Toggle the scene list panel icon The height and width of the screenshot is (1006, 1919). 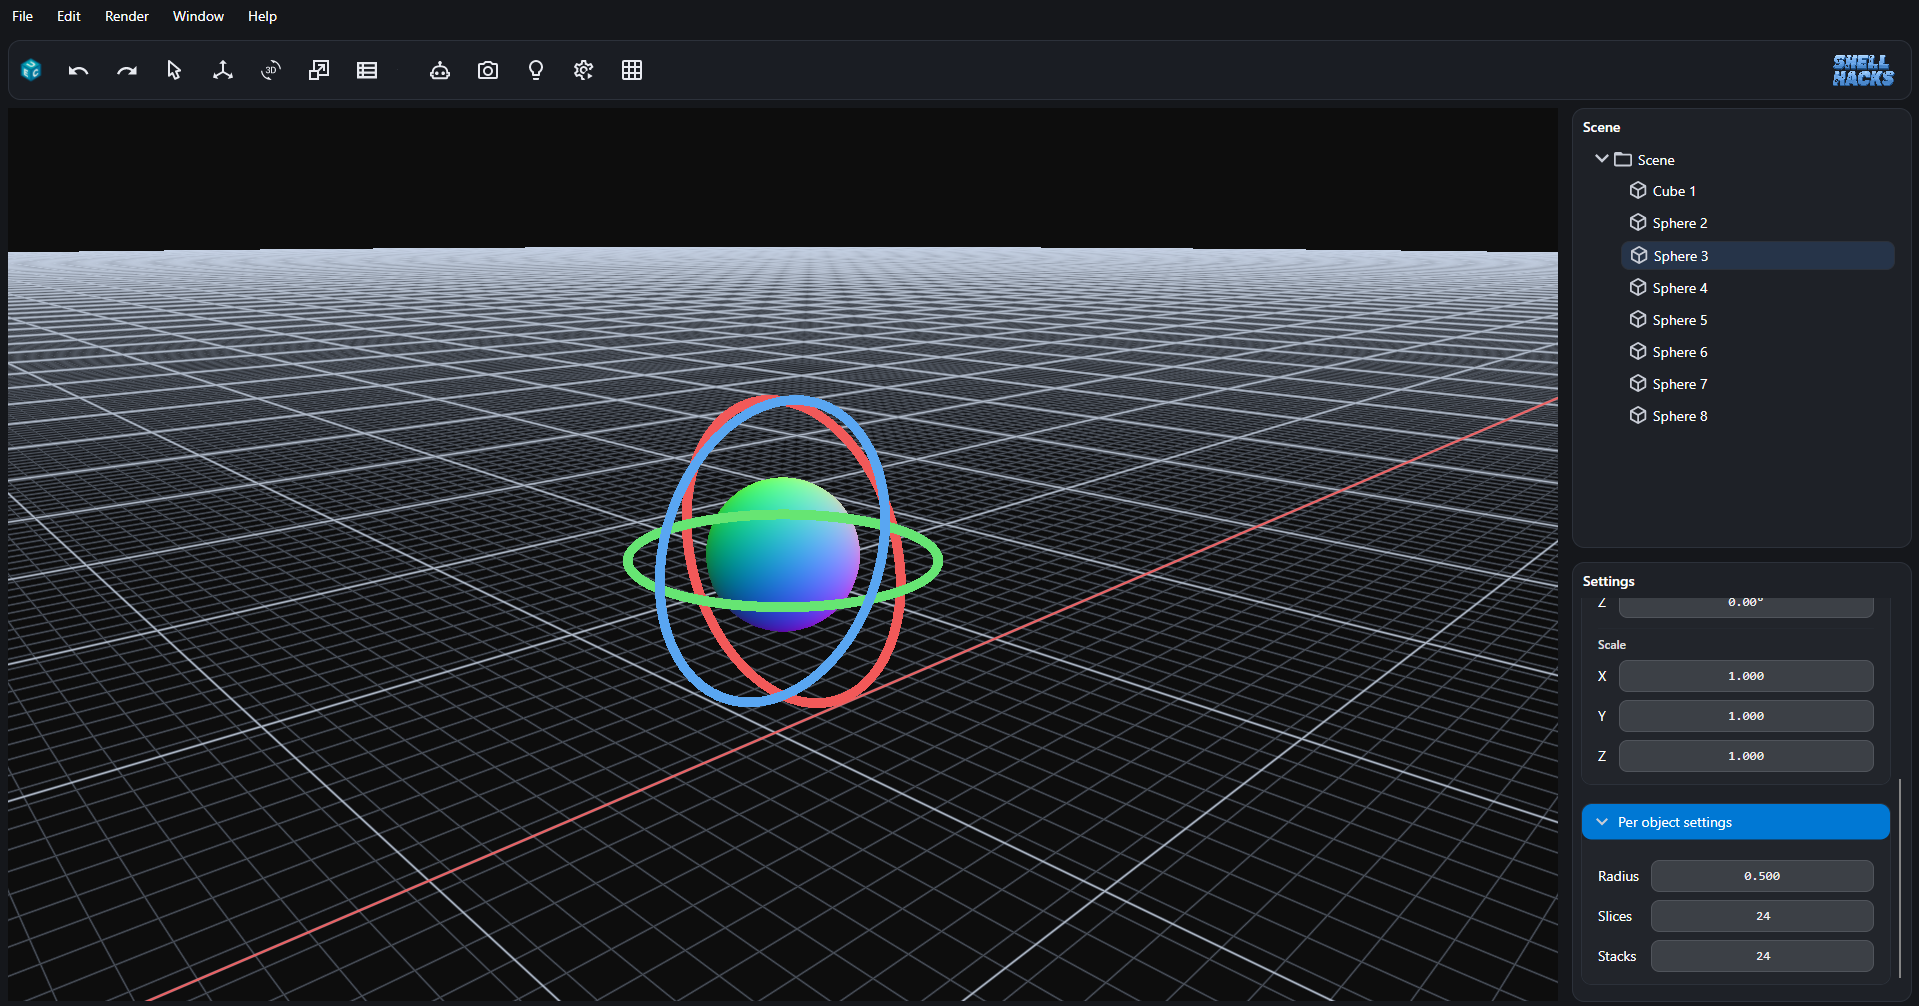pos(367,70)
